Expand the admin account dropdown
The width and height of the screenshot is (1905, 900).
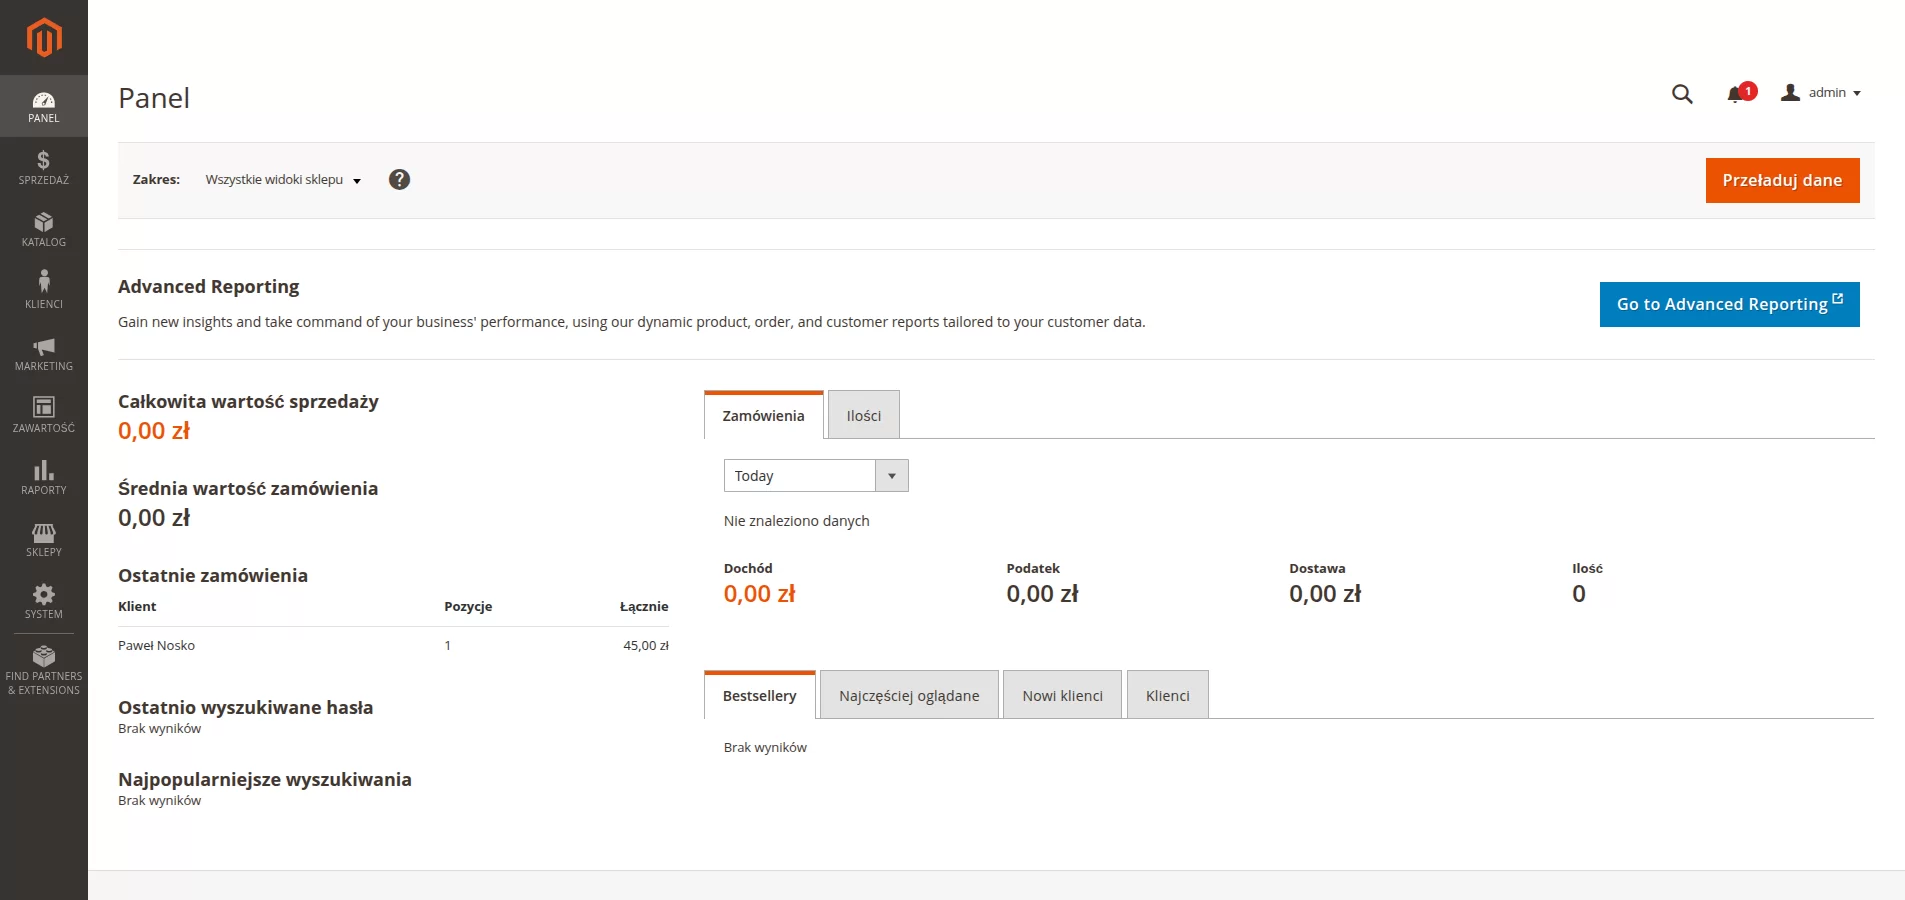[x=1826, y=93]
